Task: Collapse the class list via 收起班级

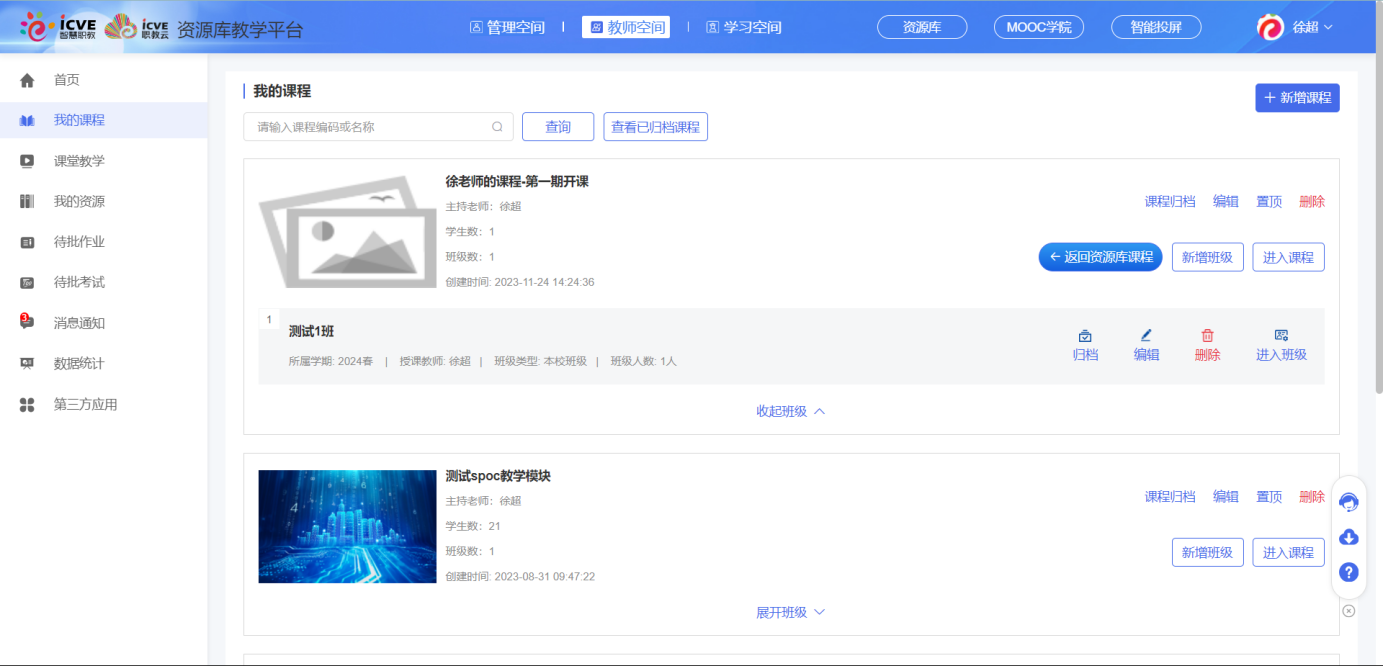Action: pos(791,411)
